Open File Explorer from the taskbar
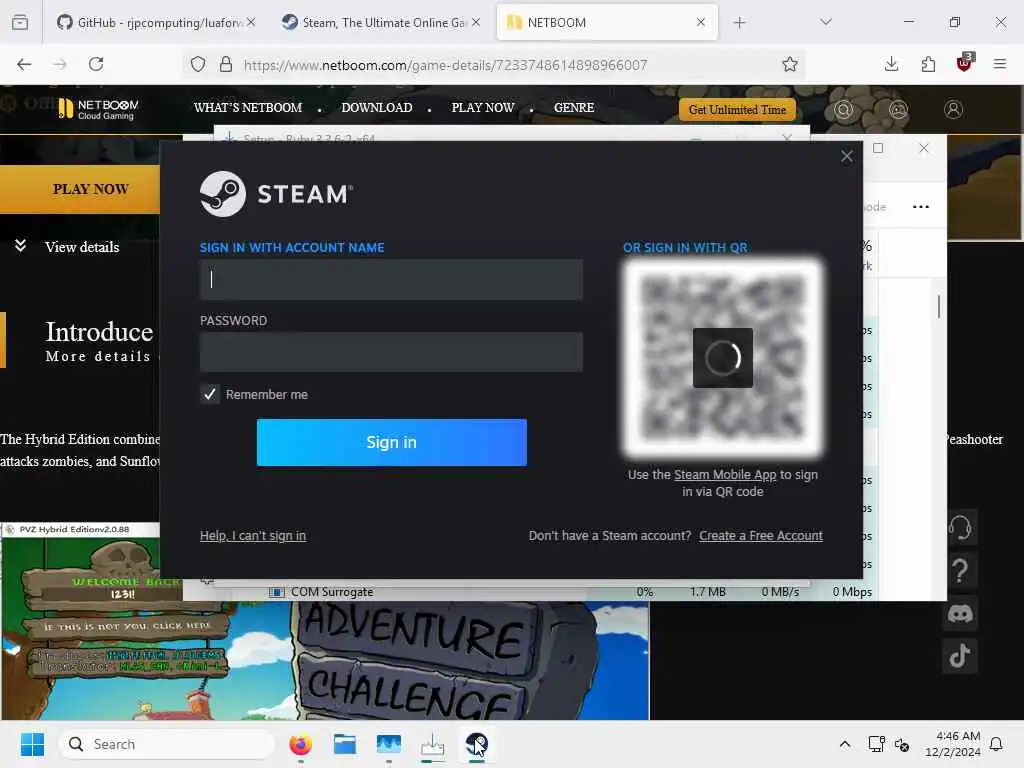This screenshot has height=768, width=1024. [x=344, y=744]
